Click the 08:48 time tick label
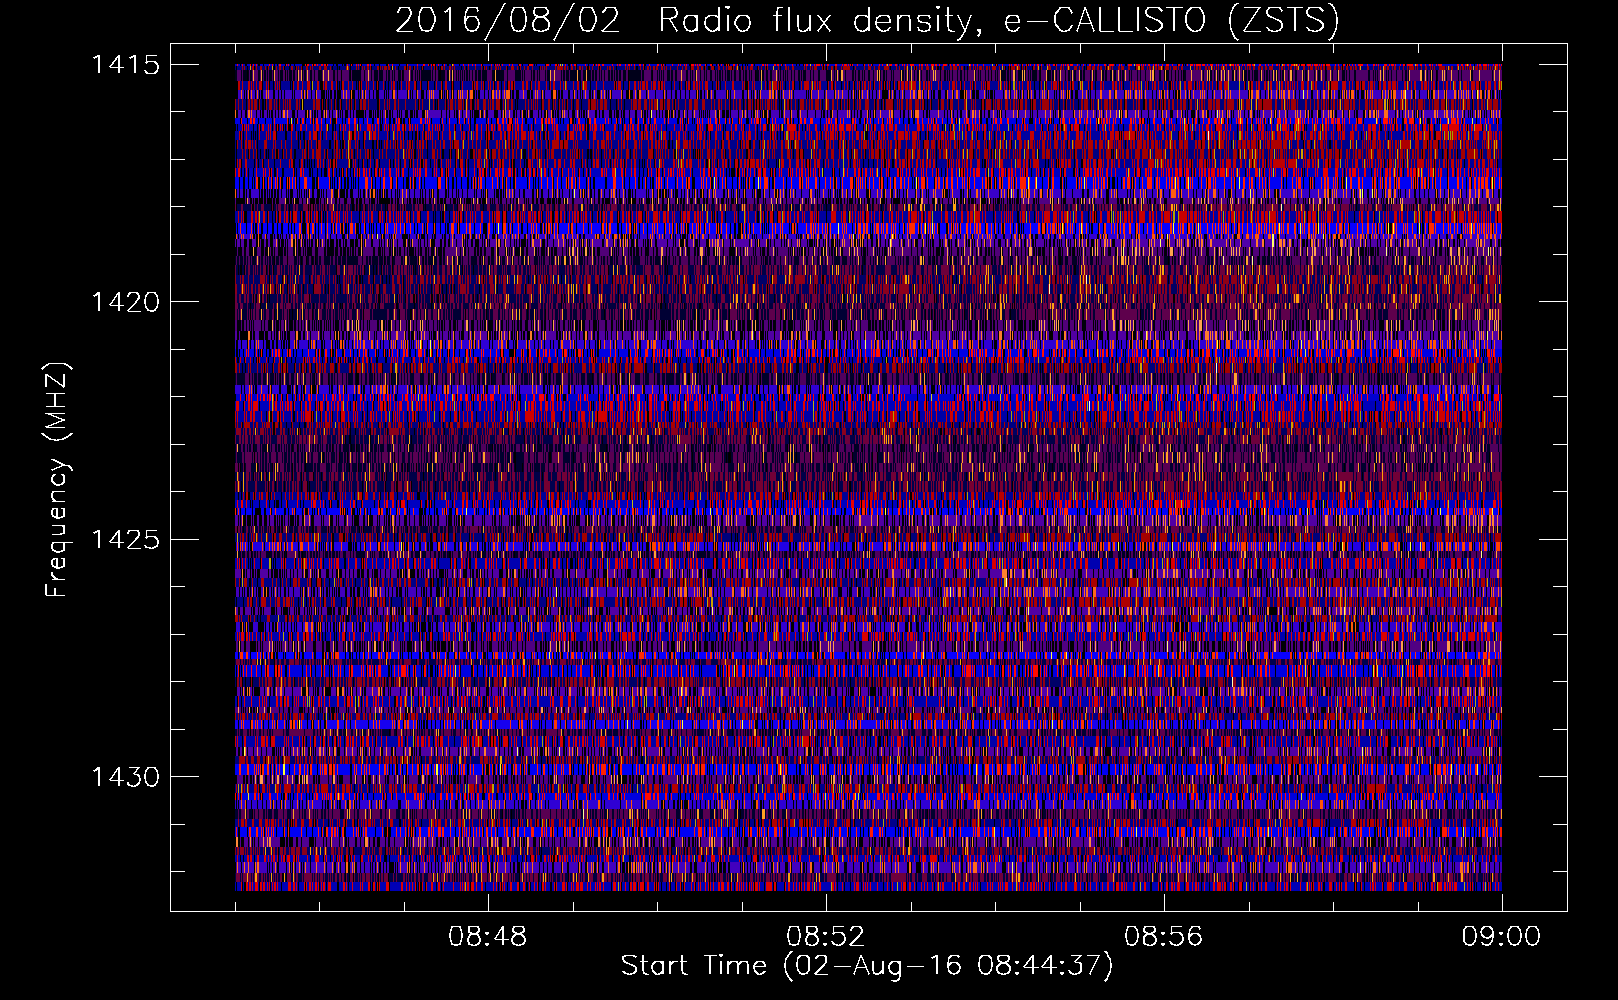 click(488, 937)
